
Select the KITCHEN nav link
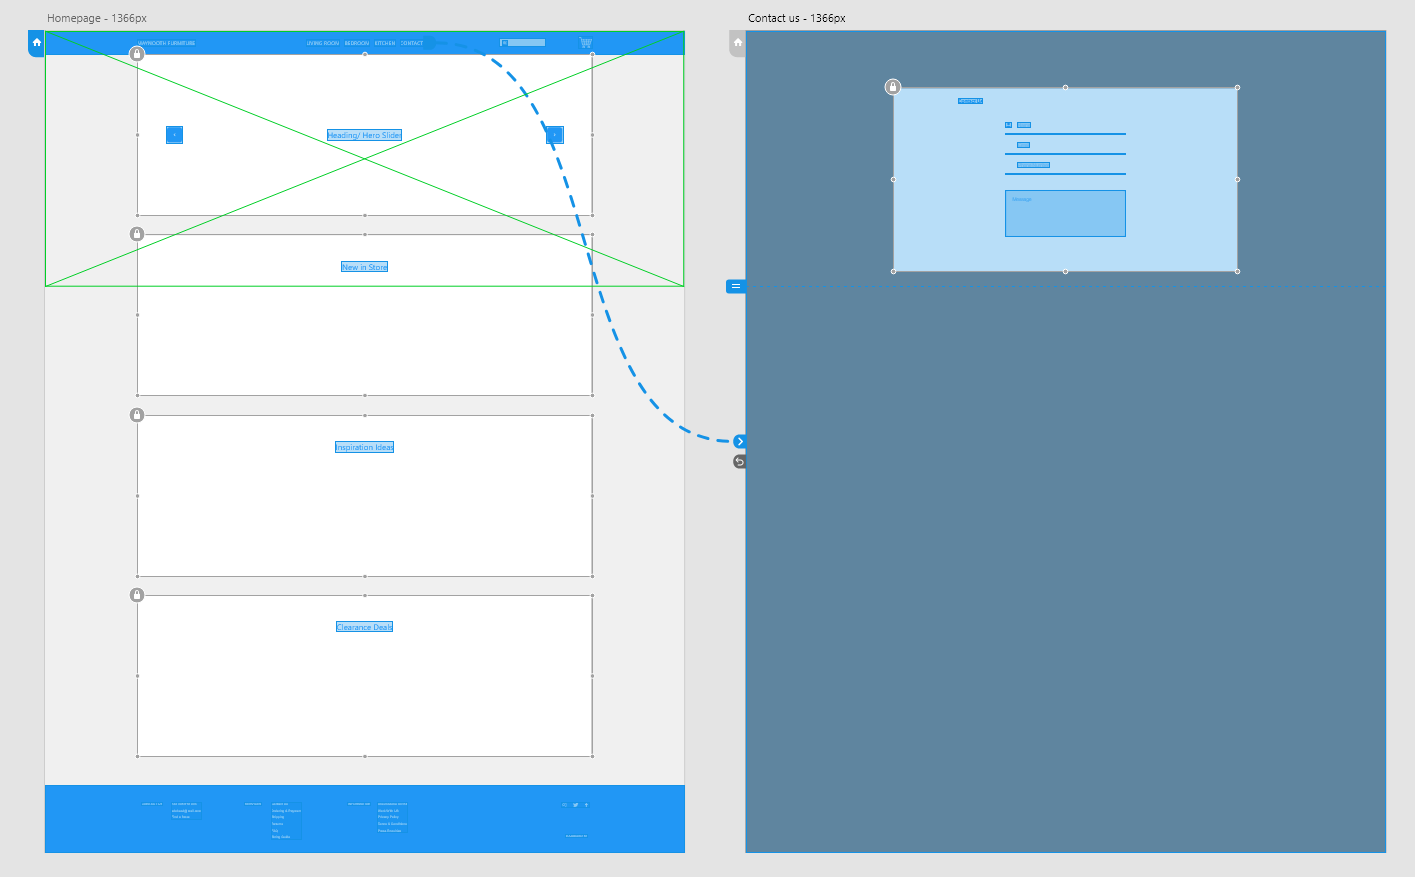coord(385,43)
